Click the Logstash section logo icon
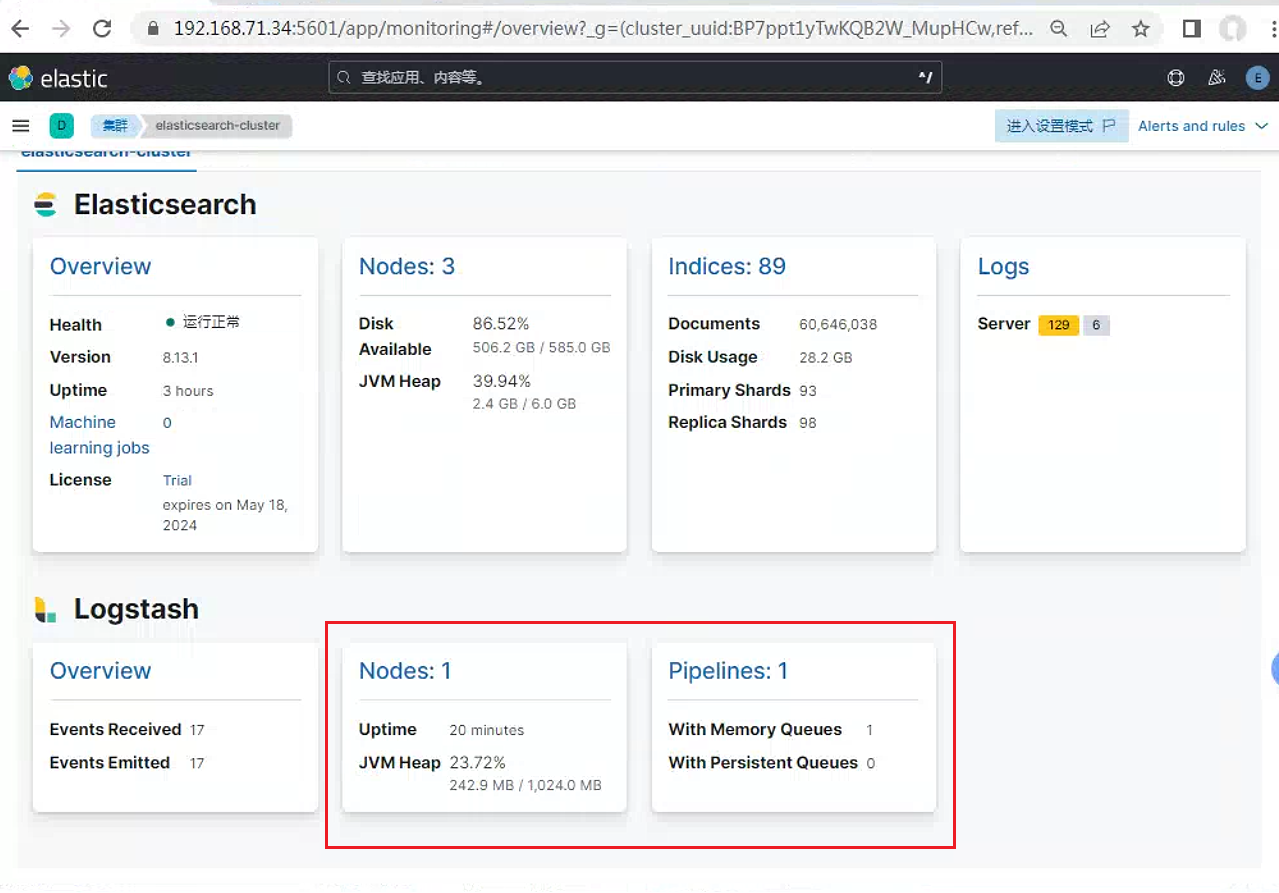1279x893 pixels. pos(46,610)
